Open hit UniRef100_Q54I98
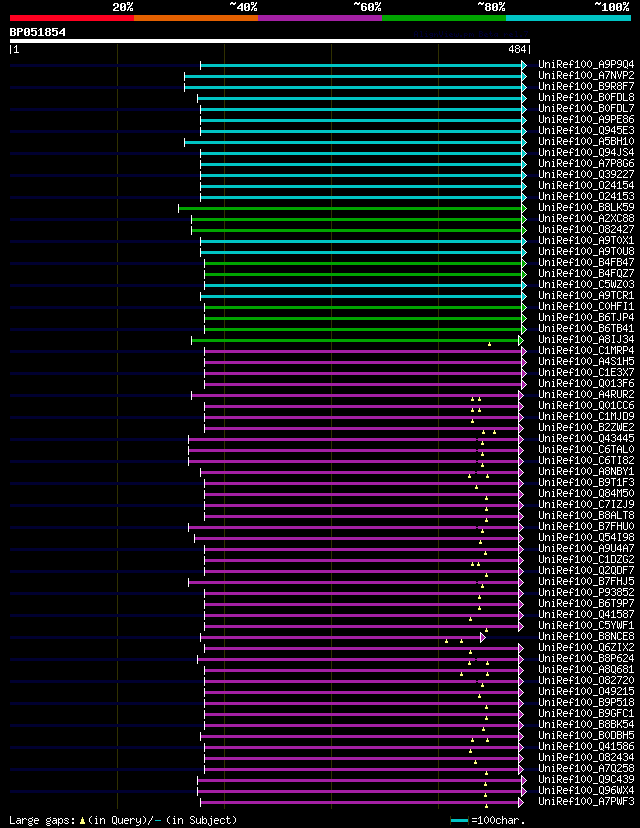 [x=586, y=538]
